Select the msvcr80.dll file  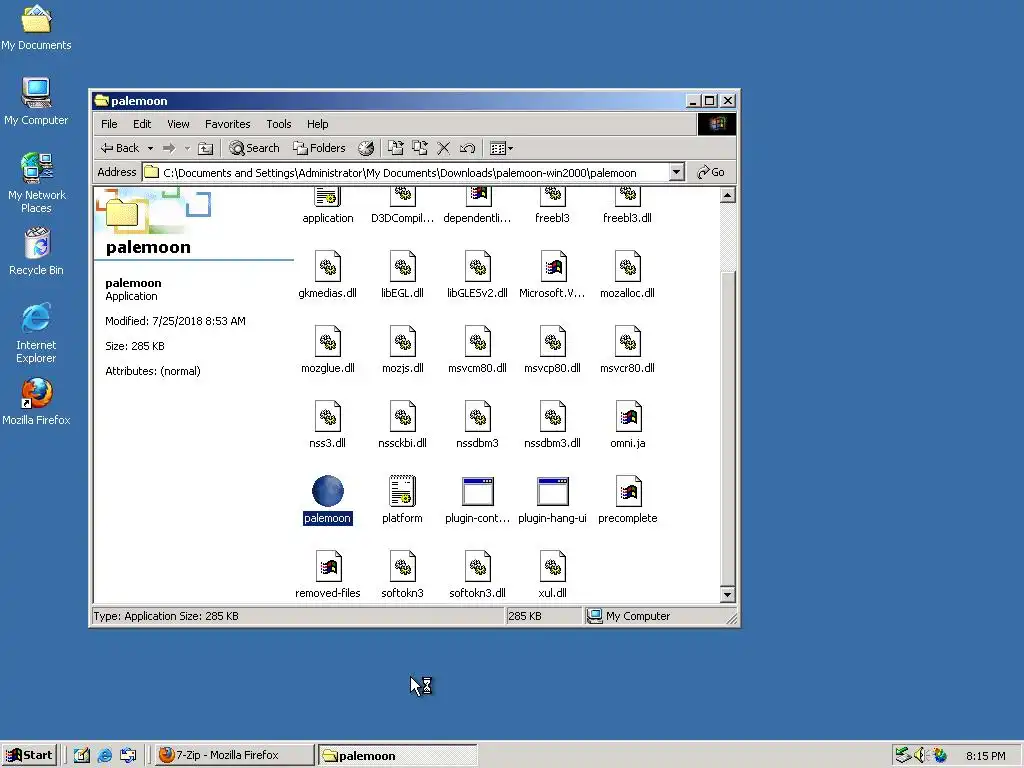pyautogui.click(x=628, y=341)
